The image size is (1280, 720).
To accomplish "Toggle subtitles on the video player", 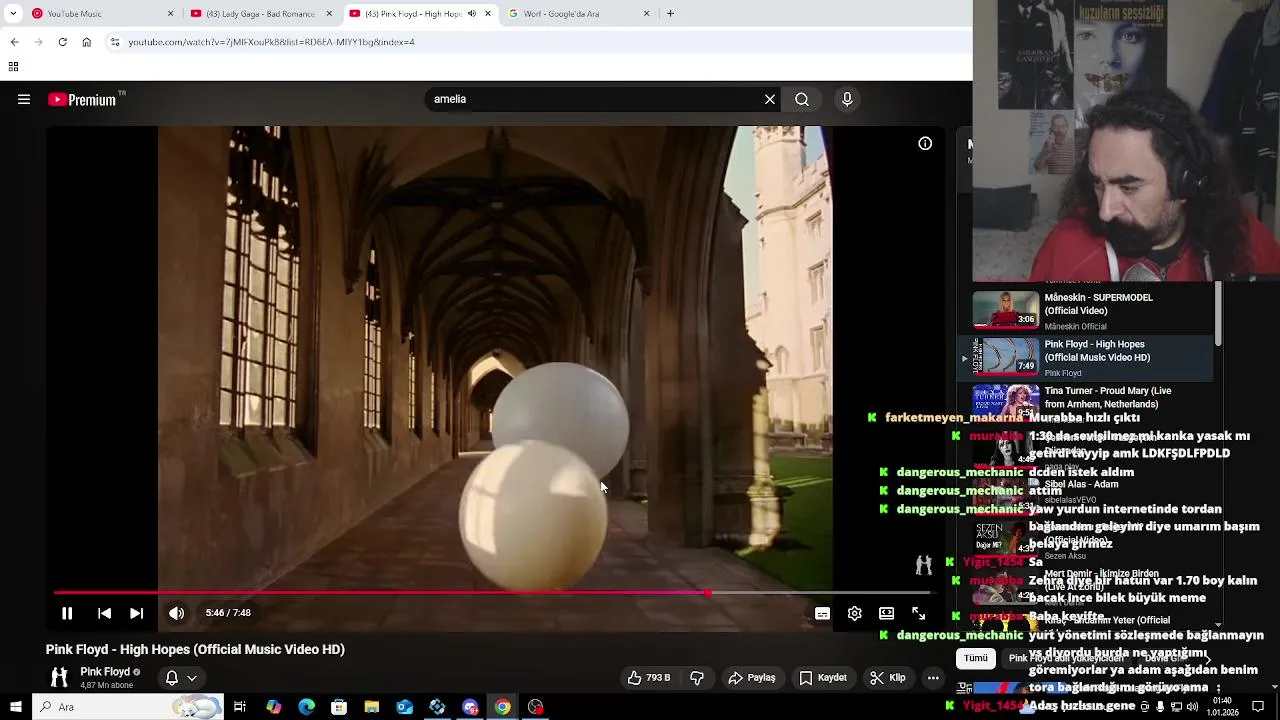I will pos(822,613).
